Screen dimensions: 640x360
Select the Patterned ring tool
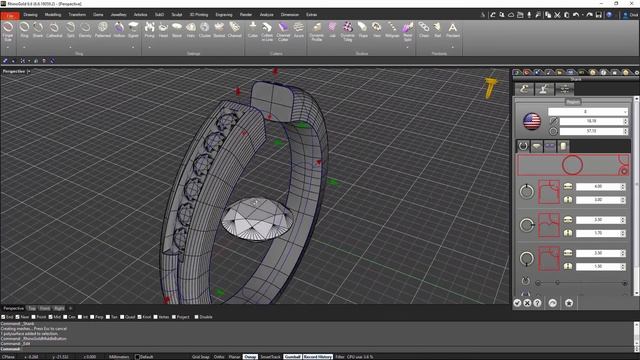point(102,30)
